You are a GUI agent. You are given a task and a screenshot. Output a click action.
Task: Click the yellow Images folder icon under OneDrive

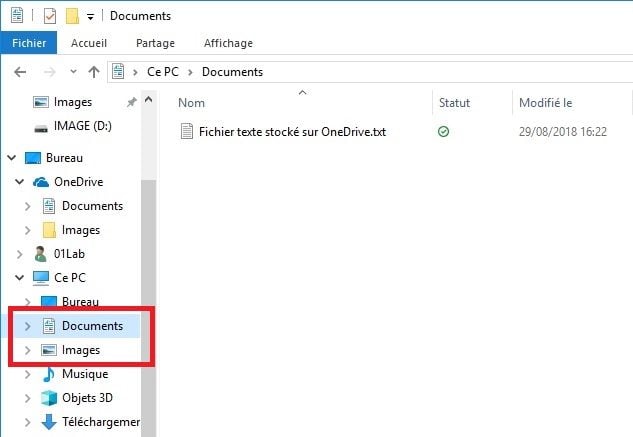point(49,230)
